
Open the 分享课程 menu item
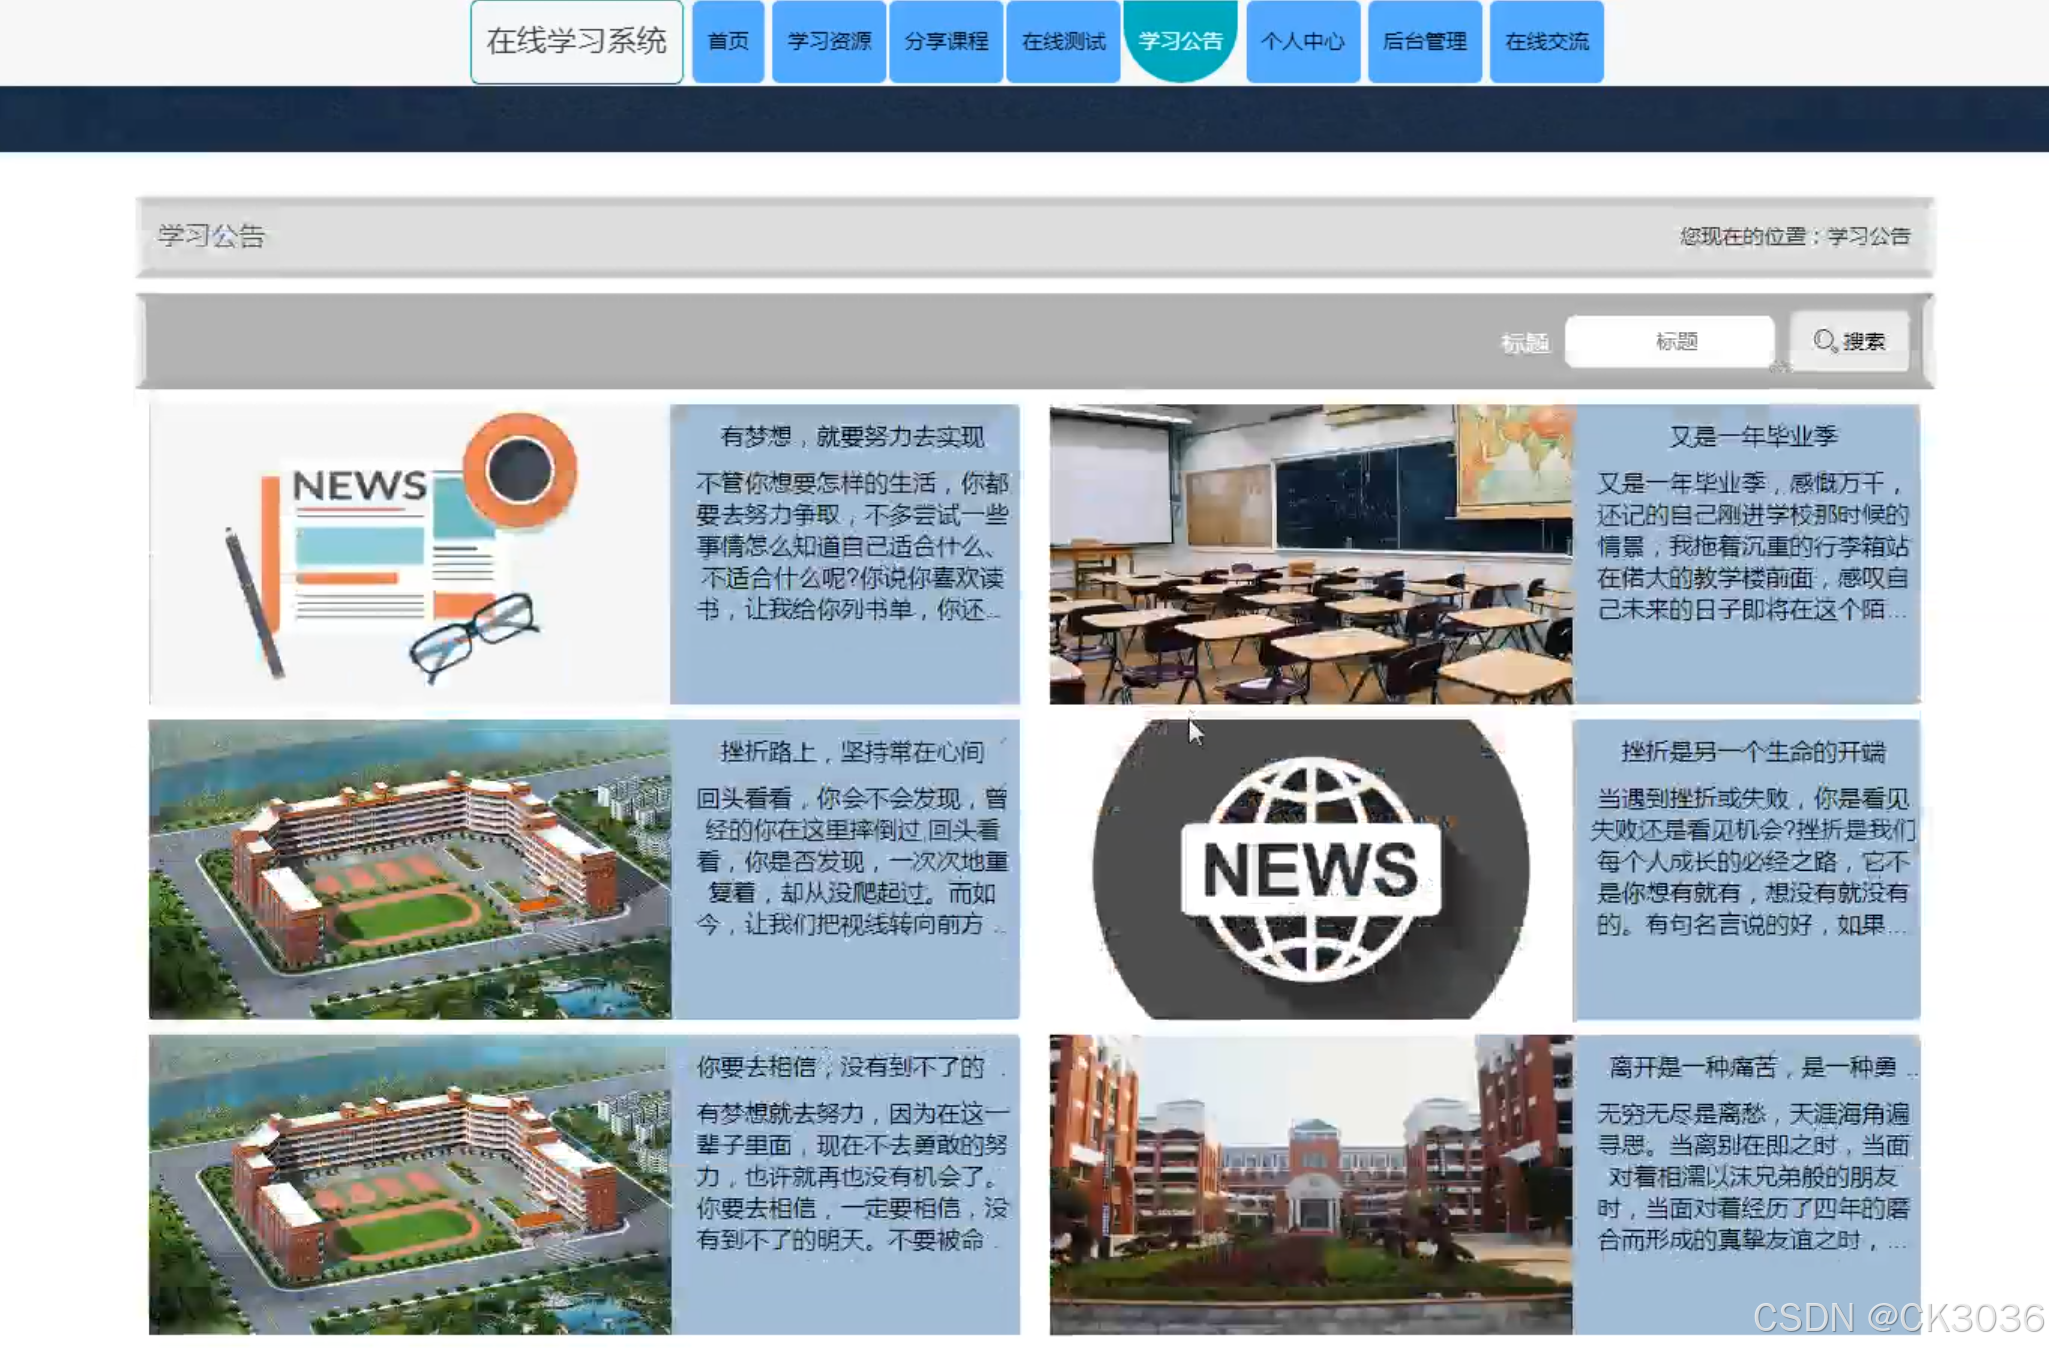946,41
